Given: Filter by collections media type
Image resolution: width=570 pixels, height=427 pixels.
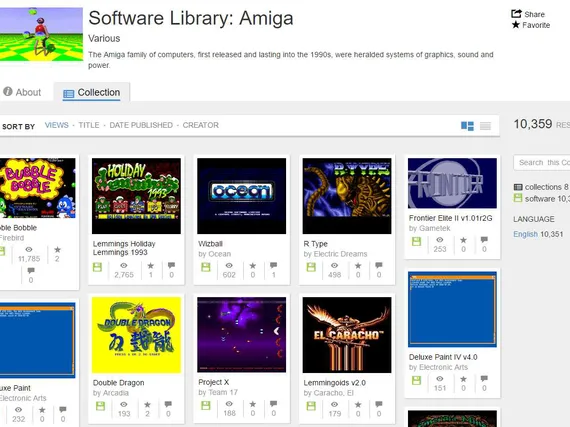Looking at the screenshot, I should click(541, 187).
